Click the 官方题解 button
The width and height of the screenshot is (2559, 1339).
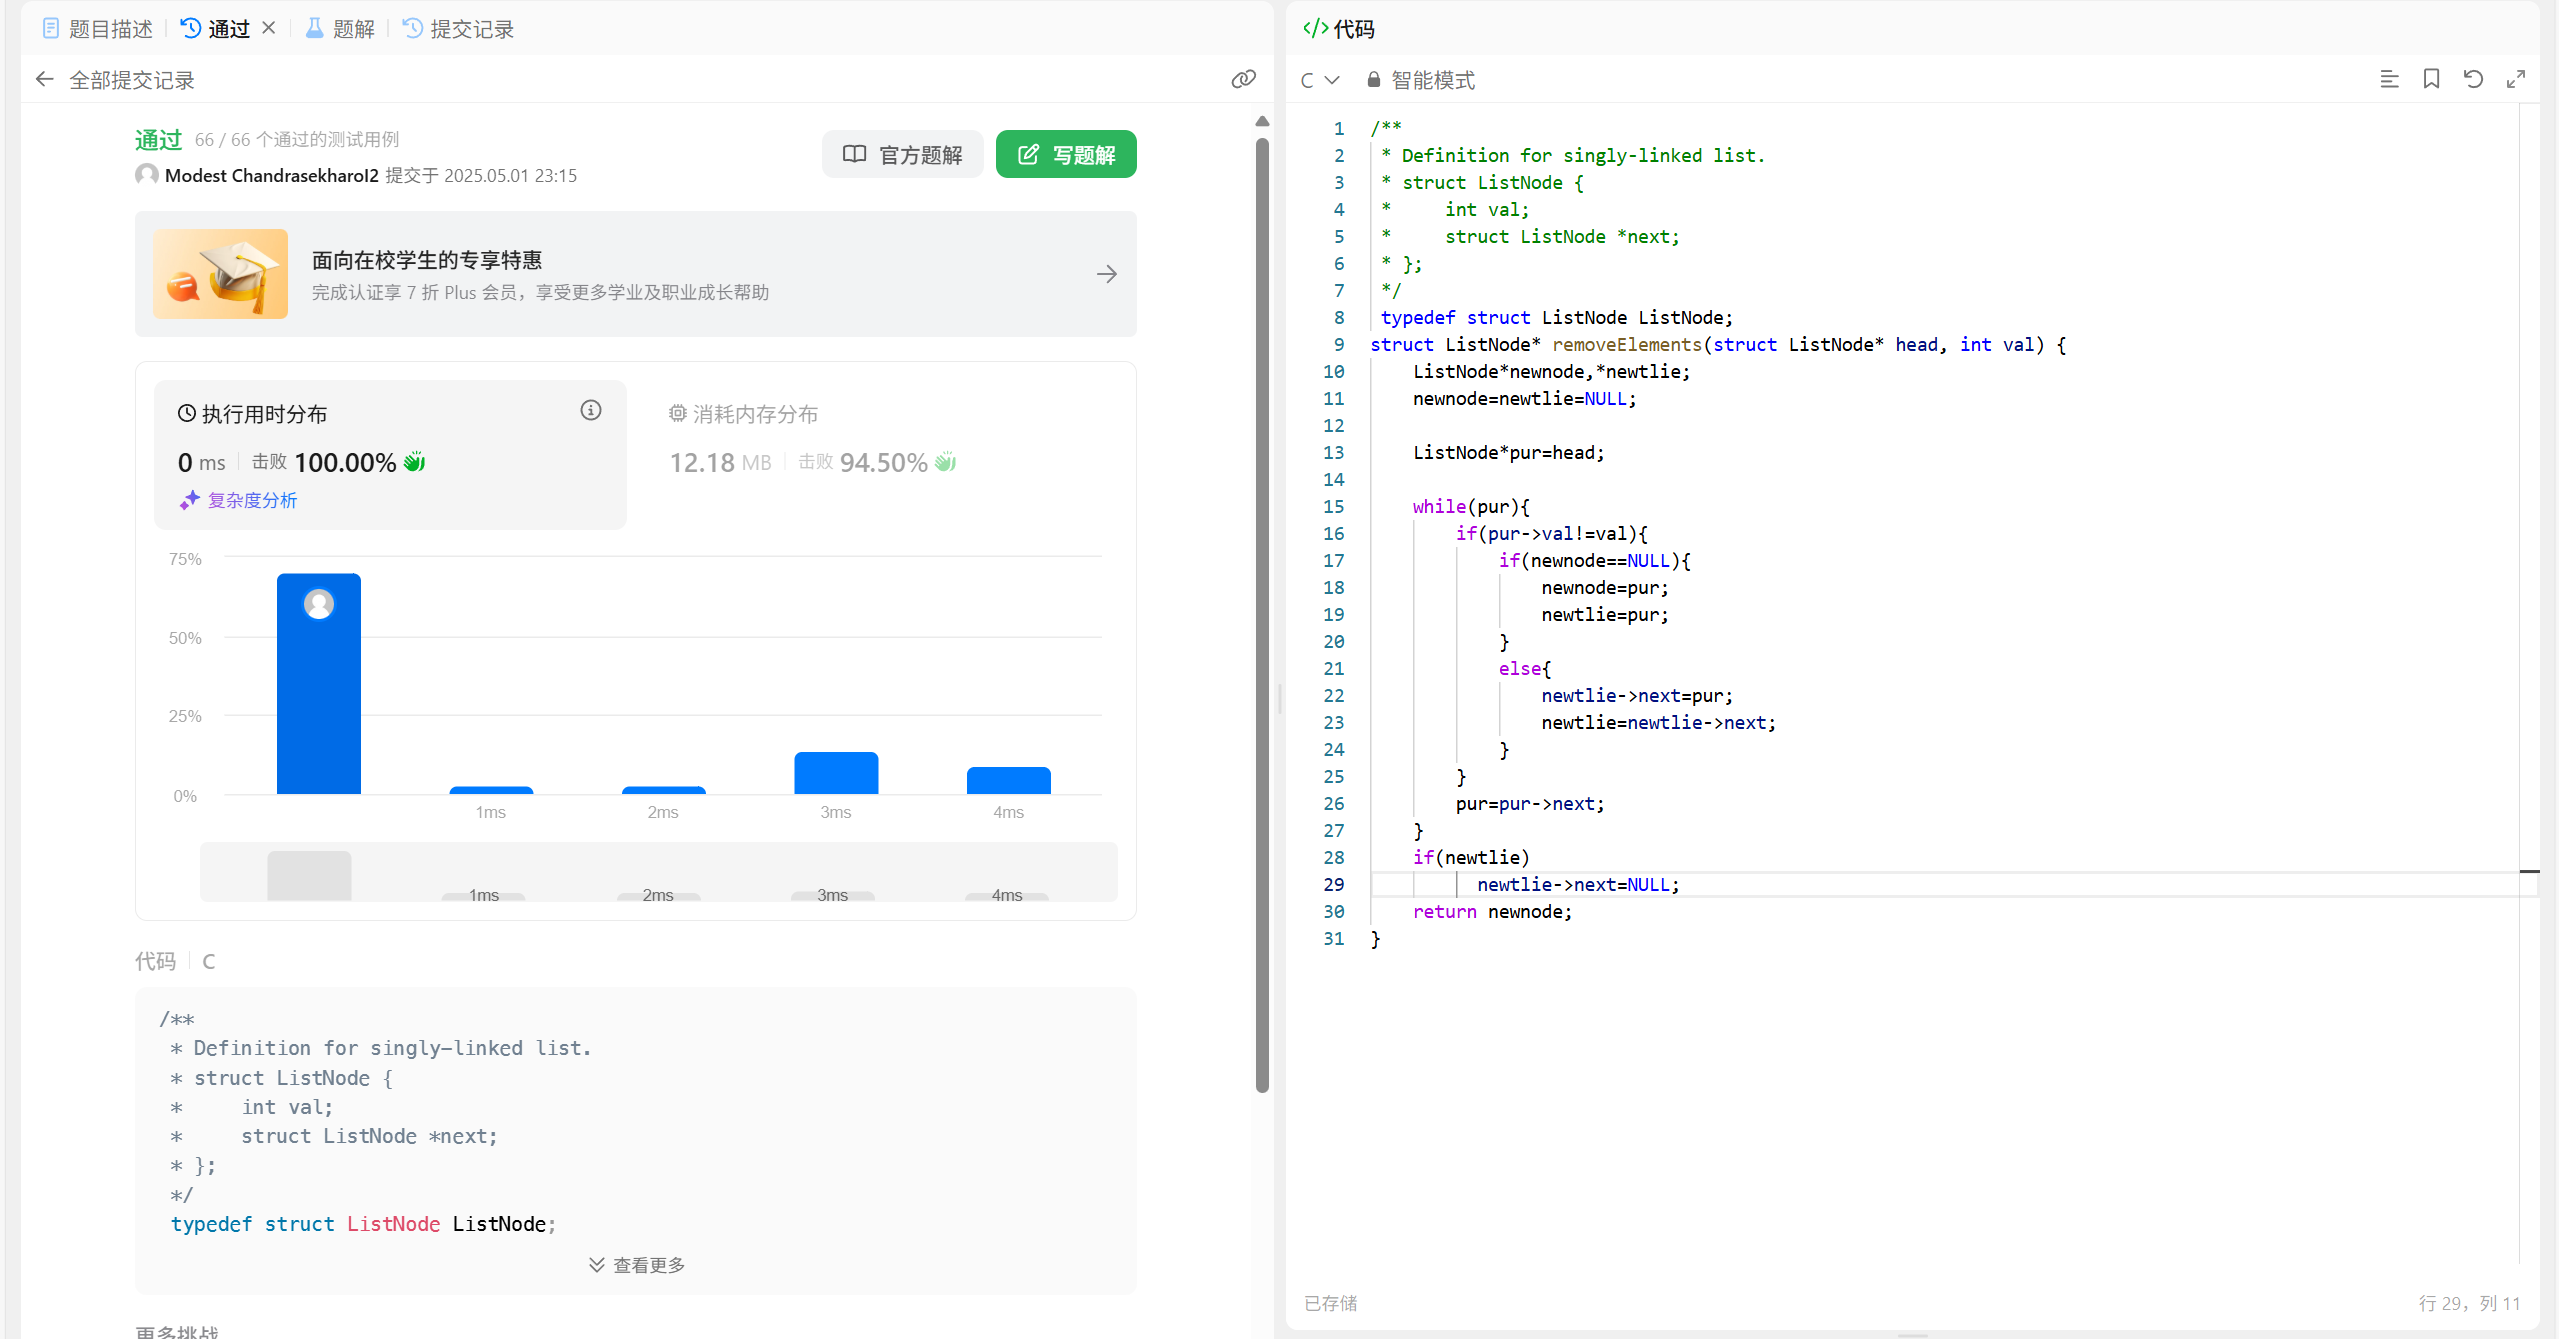902,154
